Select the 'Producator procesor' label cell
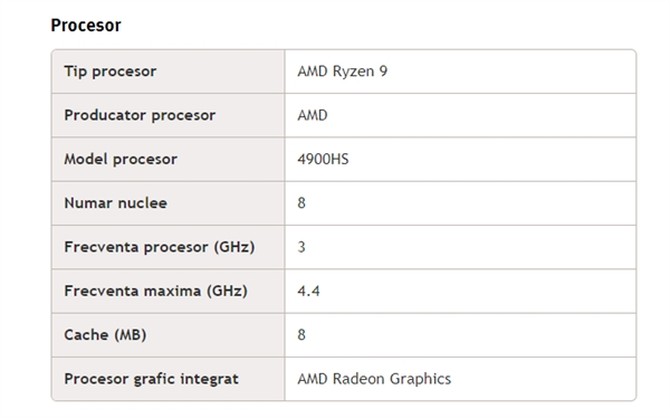The image size is (670, 418). click(139, 115)
